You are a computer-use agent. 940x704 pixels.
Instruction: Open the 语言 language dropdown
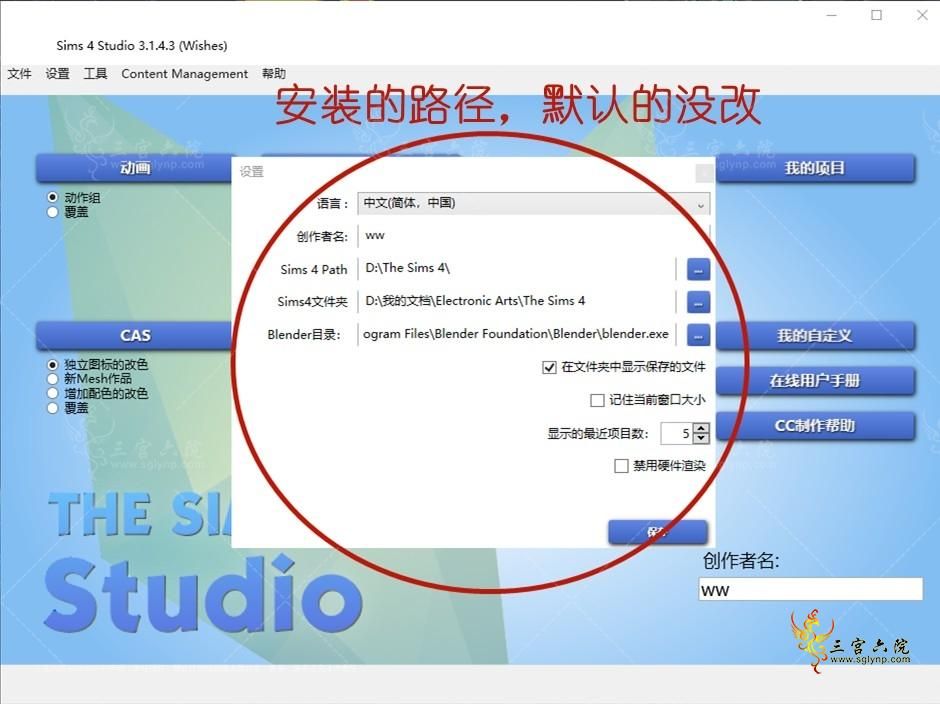click(534, 203)
